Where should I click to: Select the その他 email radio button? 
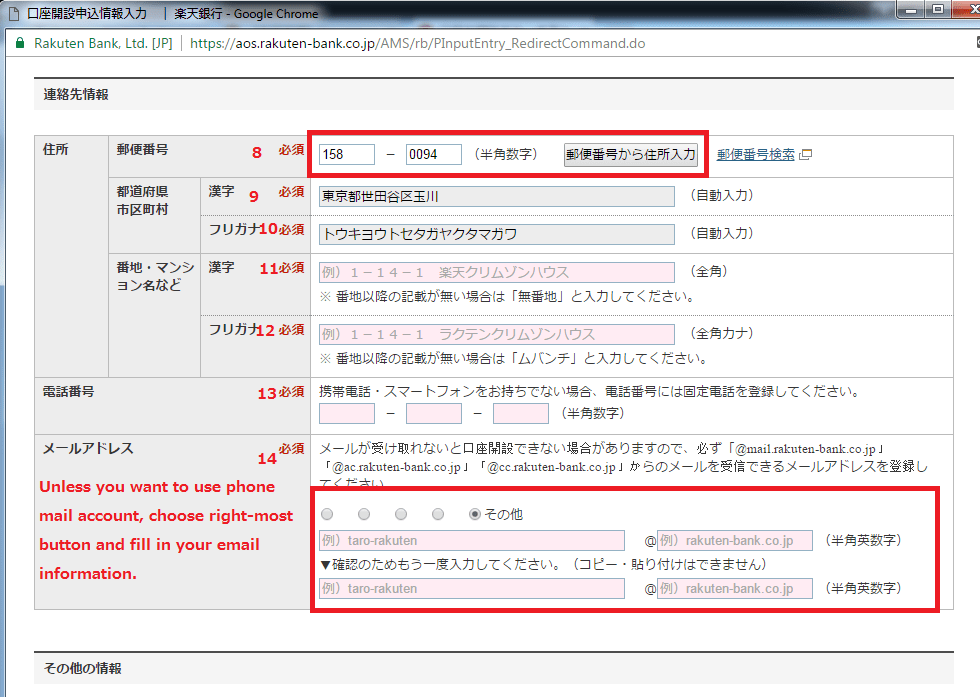pyautogui.click(x=475, y=514)
